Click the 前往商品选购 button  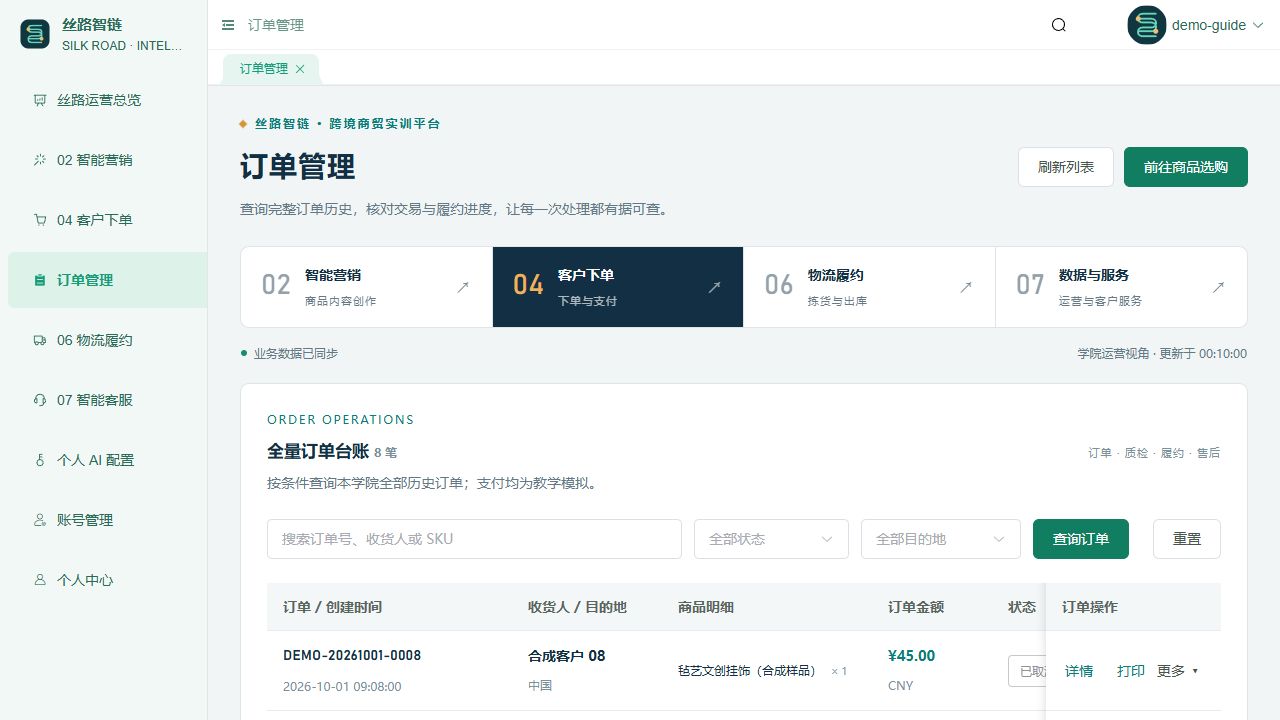coord(1186,167)
